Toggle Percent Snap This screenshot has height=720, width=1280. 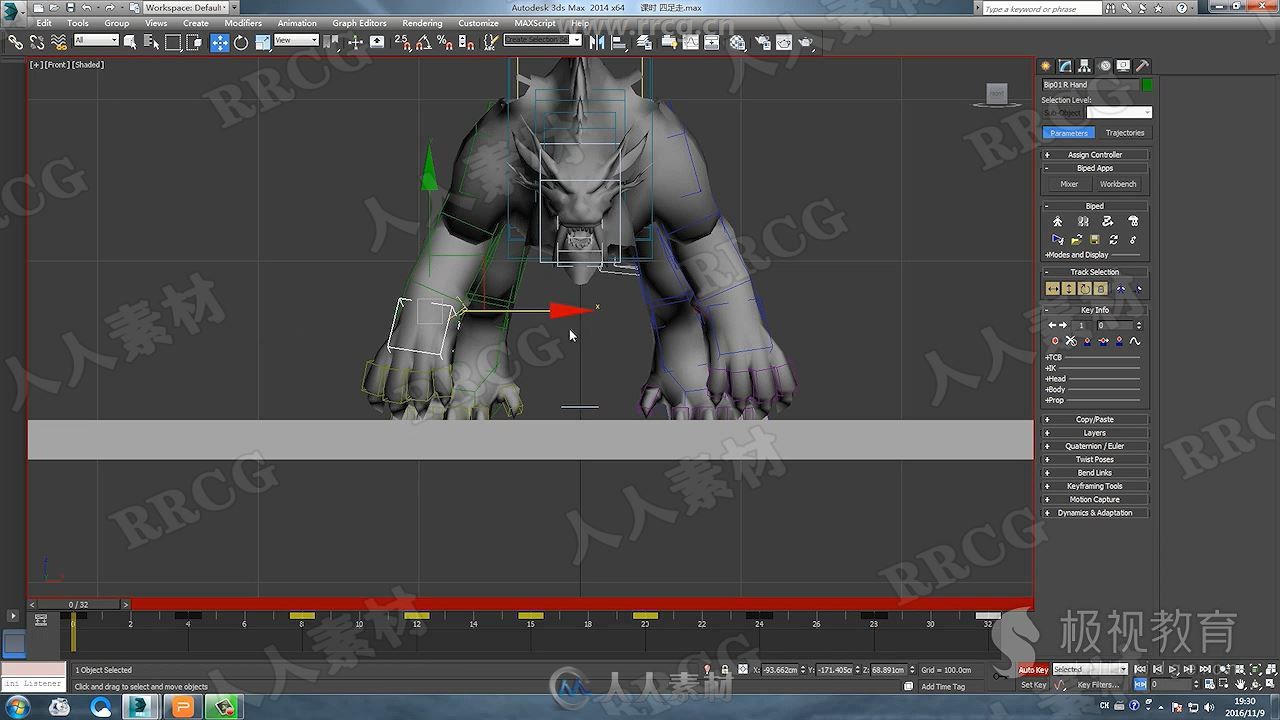point(445,42)
